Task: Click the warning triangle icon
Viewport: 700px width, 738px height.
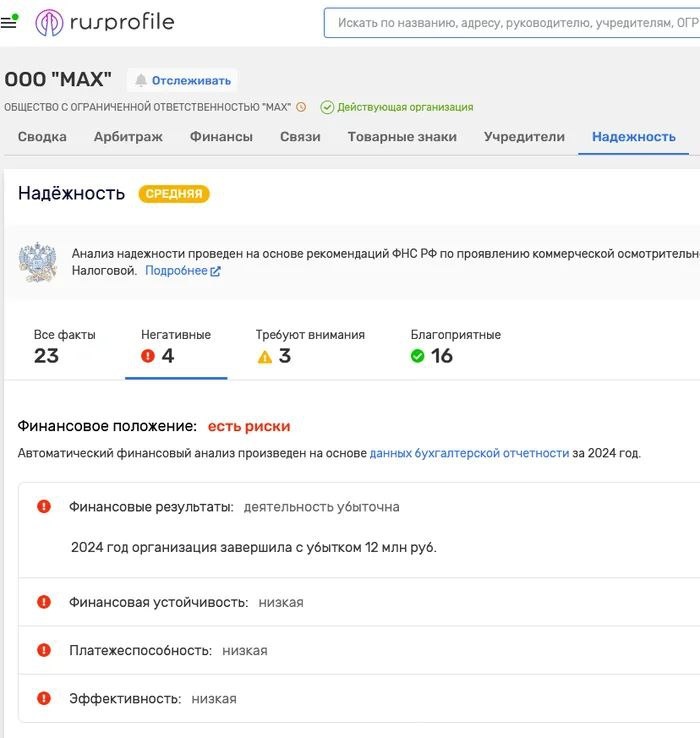Action: tap(265, 357)
